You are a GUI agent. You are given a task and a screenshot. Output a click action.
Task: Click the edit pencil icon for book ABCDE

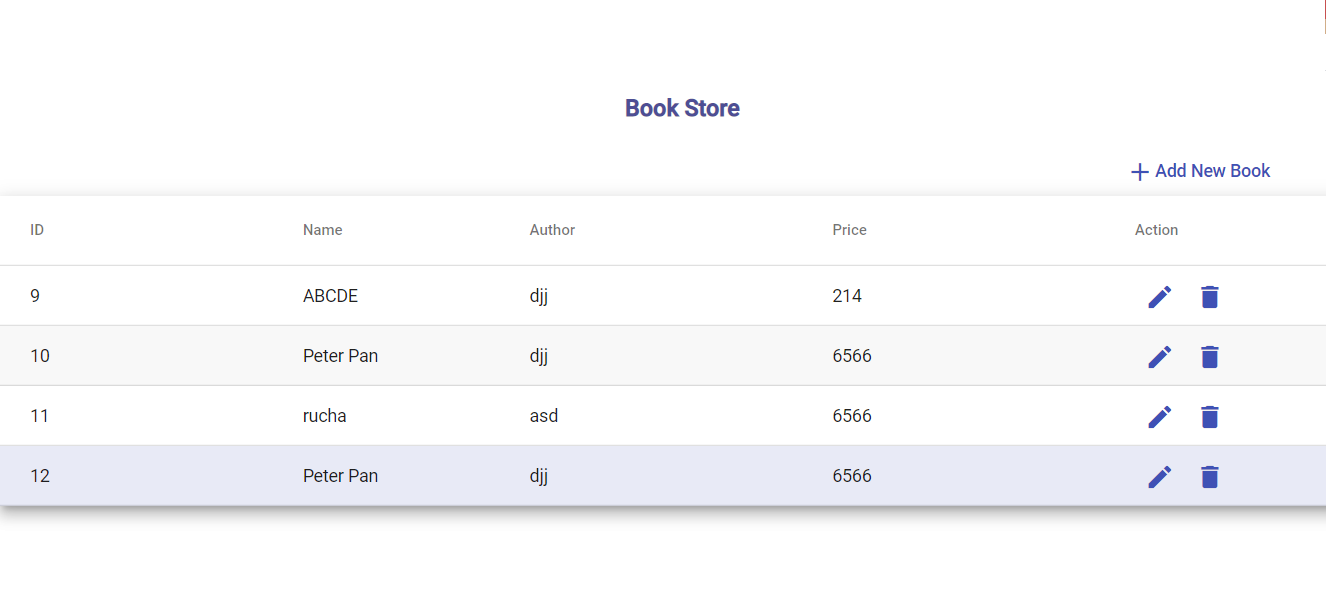pos(1160,296)
